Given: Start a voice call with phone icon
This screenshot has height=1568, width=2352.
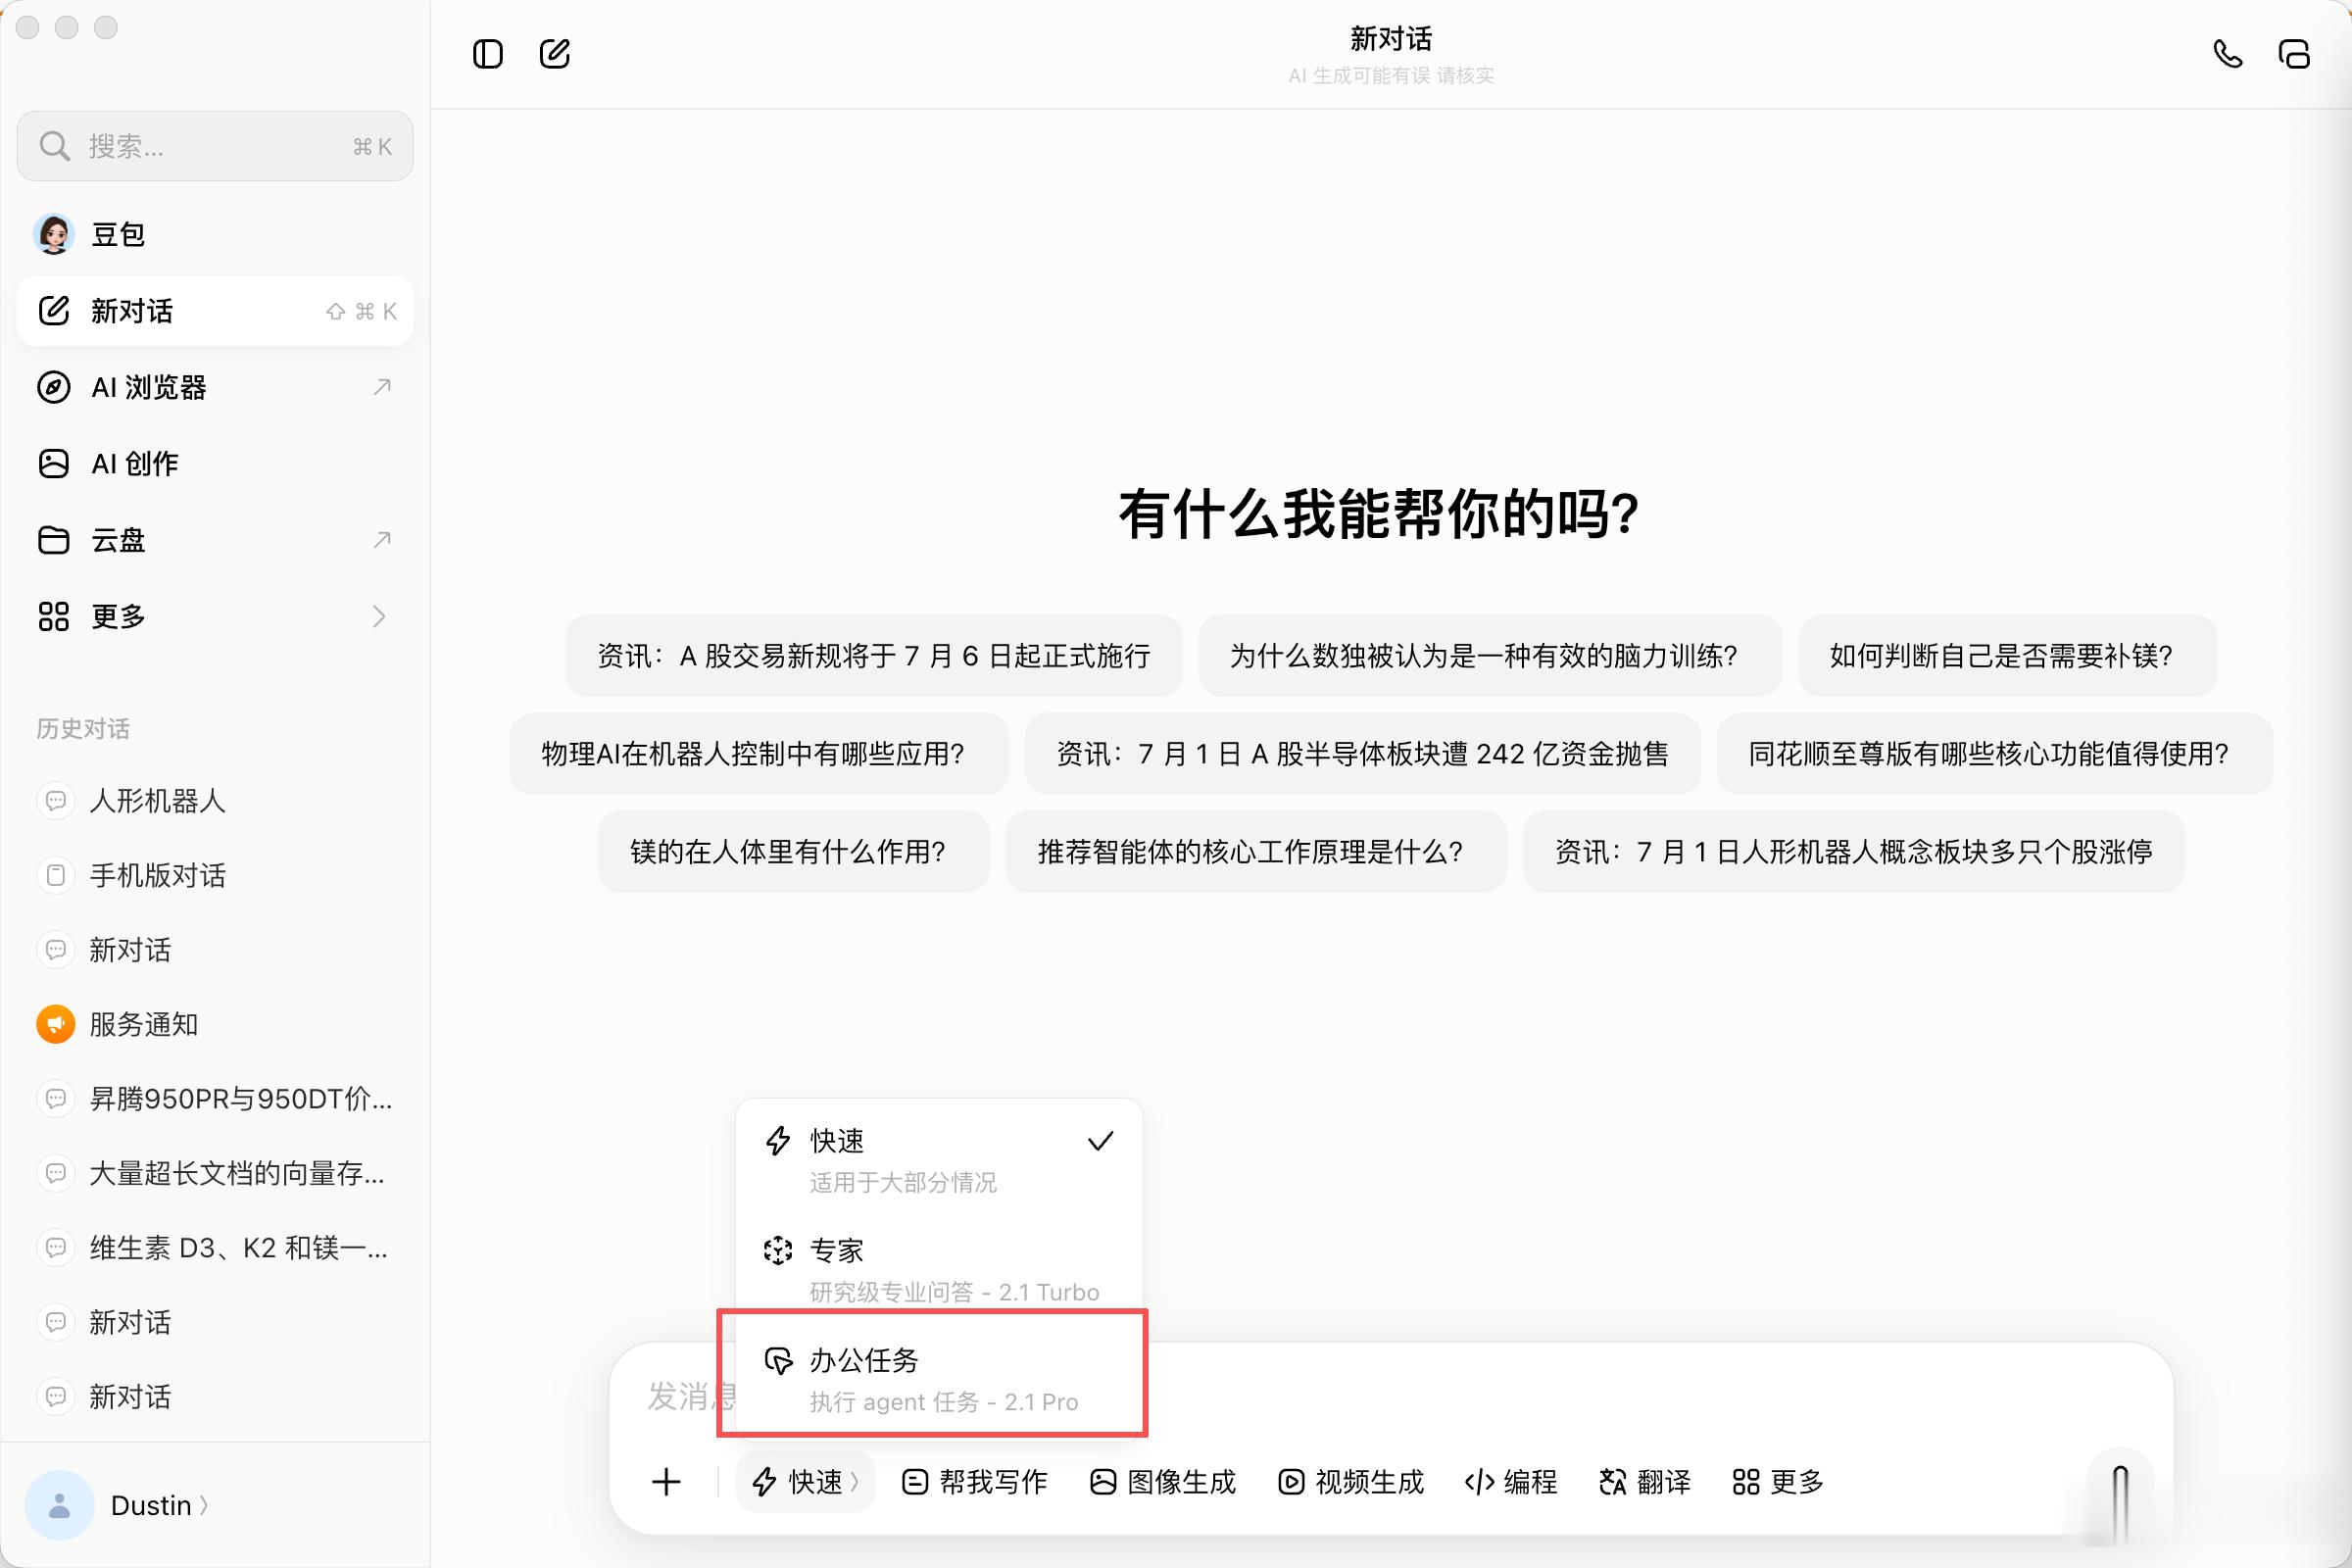Looking at the screenshot, I should (2228, 54).
